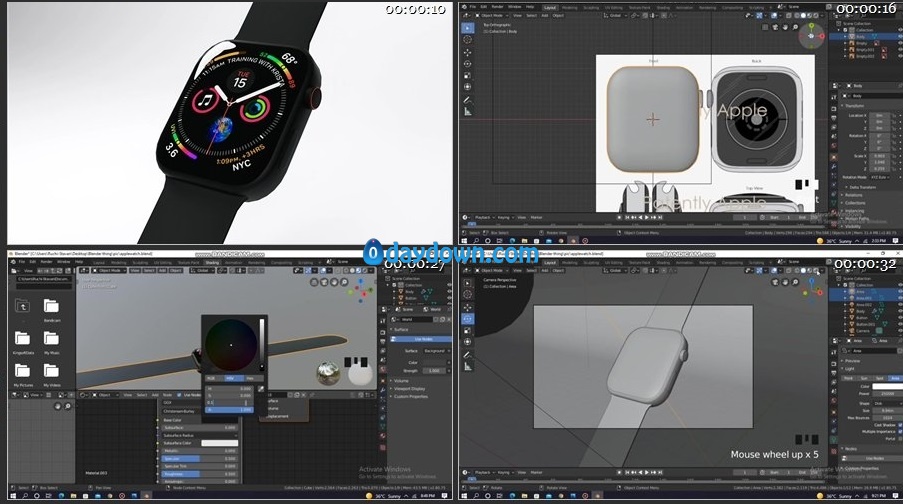
Task: Click Use Nodes button in World properties
Action: point(423,339)
